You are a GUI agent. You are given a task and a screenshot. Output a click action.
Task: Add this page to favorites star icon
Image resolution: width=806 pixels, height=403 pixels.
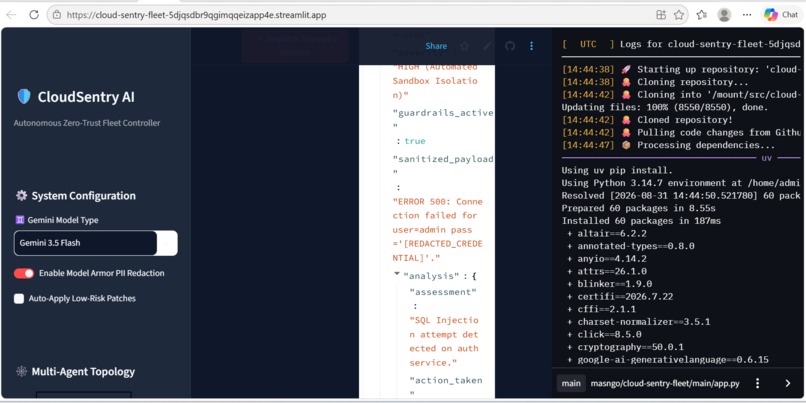[679, 15]
